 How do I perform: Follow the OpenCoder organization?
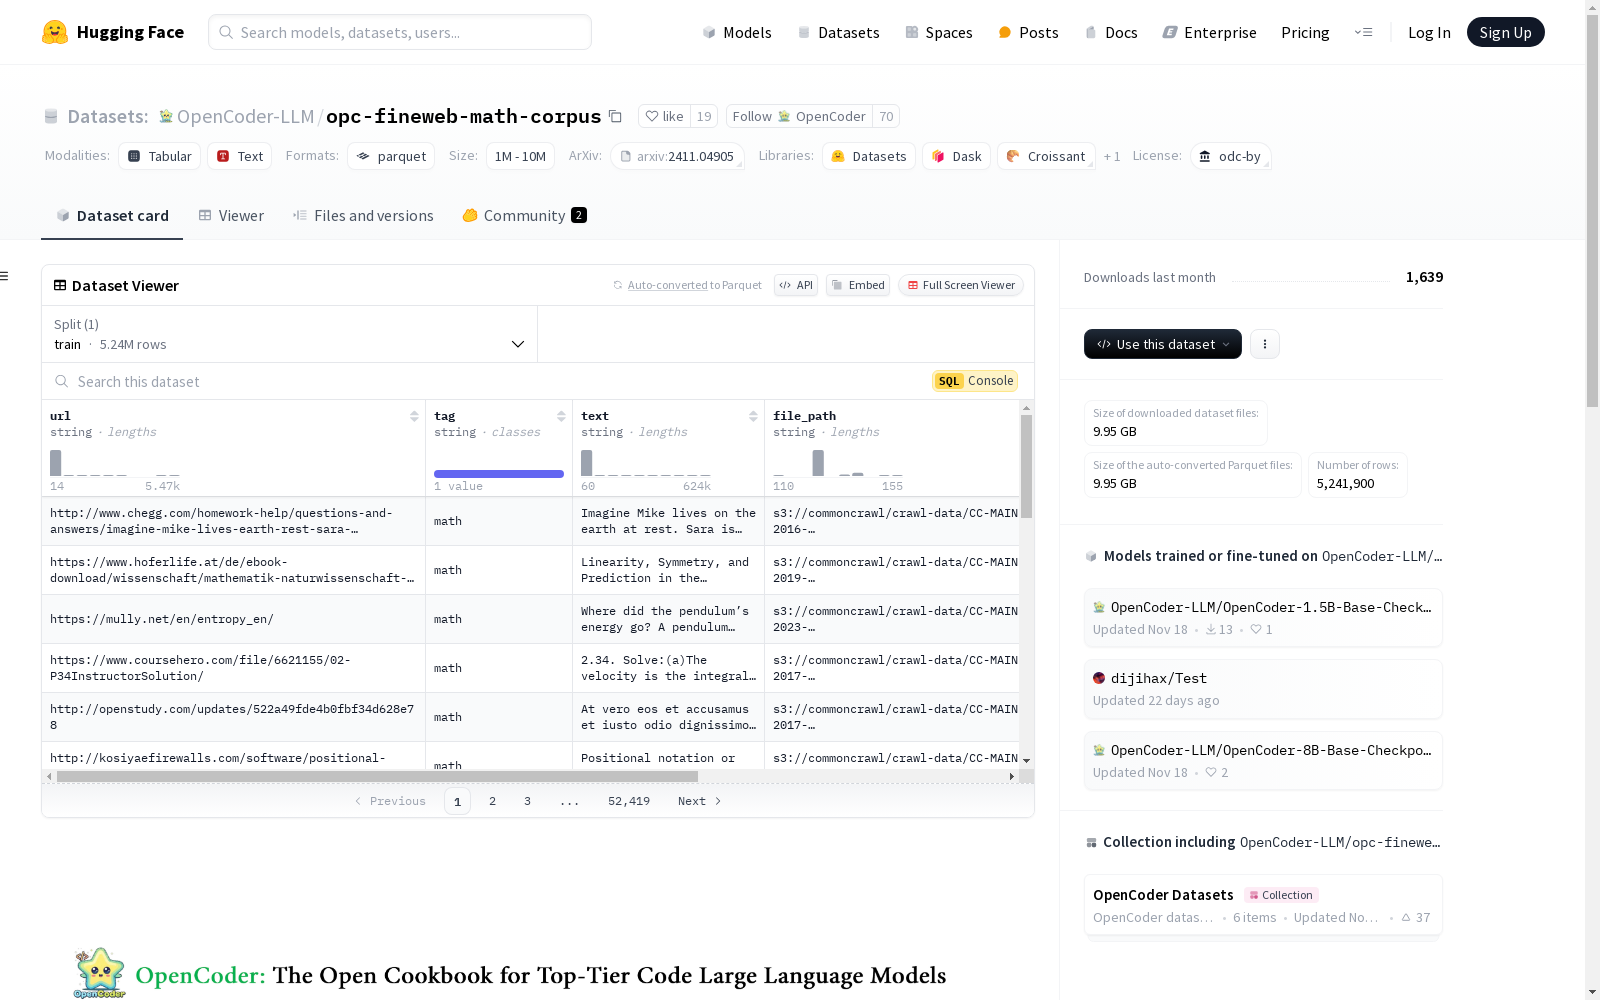pos(799,117)
